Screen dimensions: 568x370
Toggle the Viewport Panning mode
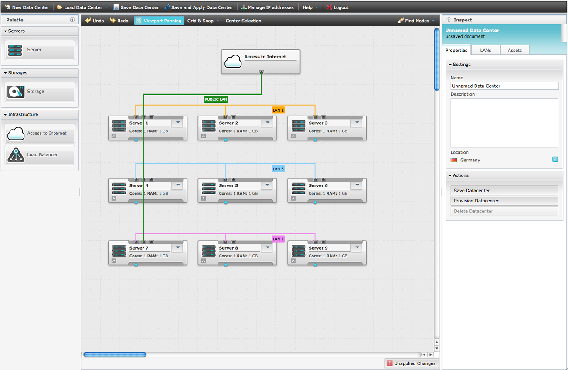pos(159,21)
